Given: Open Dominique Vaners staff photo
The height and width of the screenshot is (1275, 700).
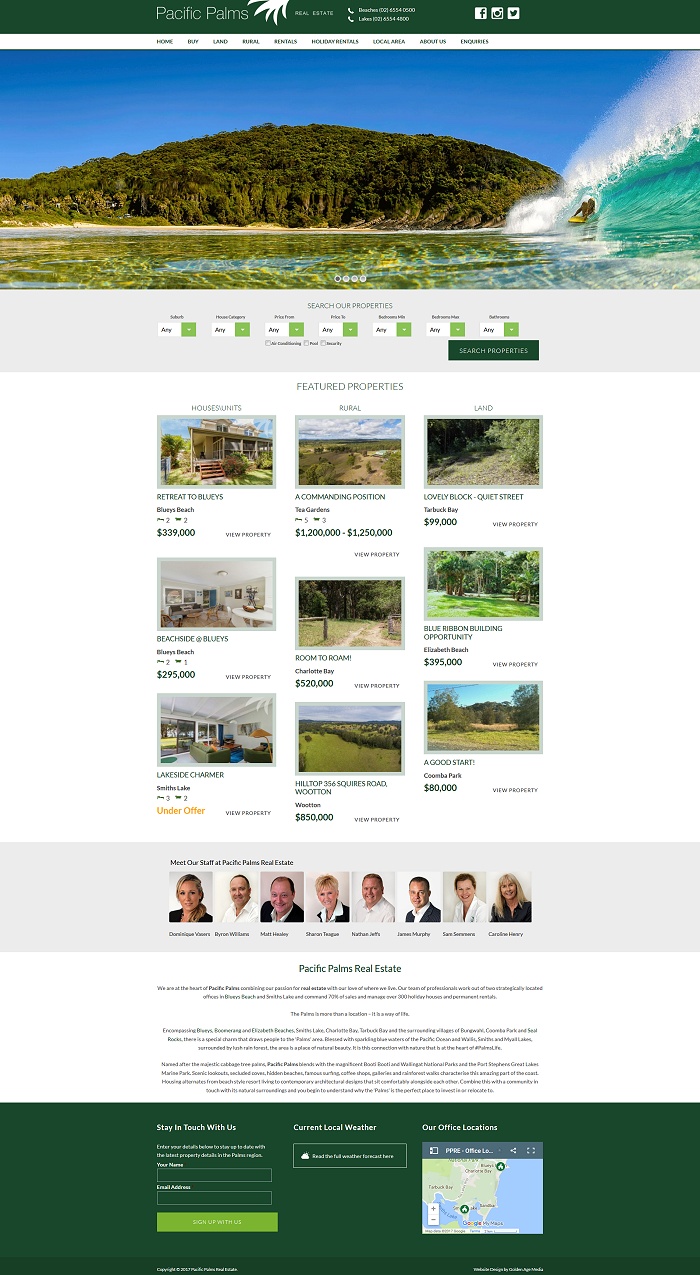Looking at the screenshot, I should pos(191,897).
